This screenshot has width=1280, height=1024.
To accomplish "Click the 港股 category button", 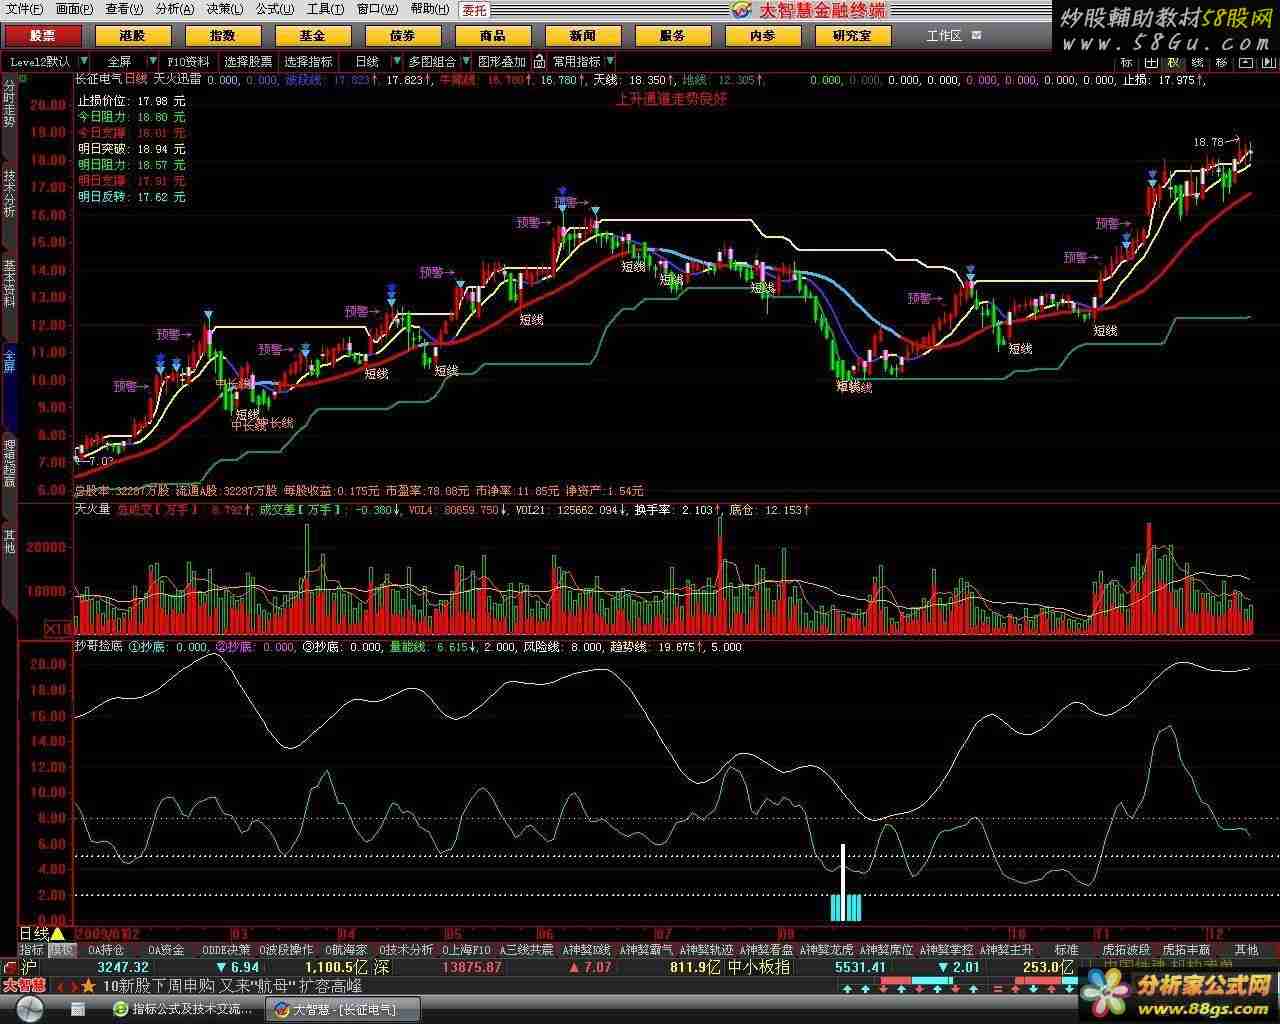I will [x=132, y=35].
